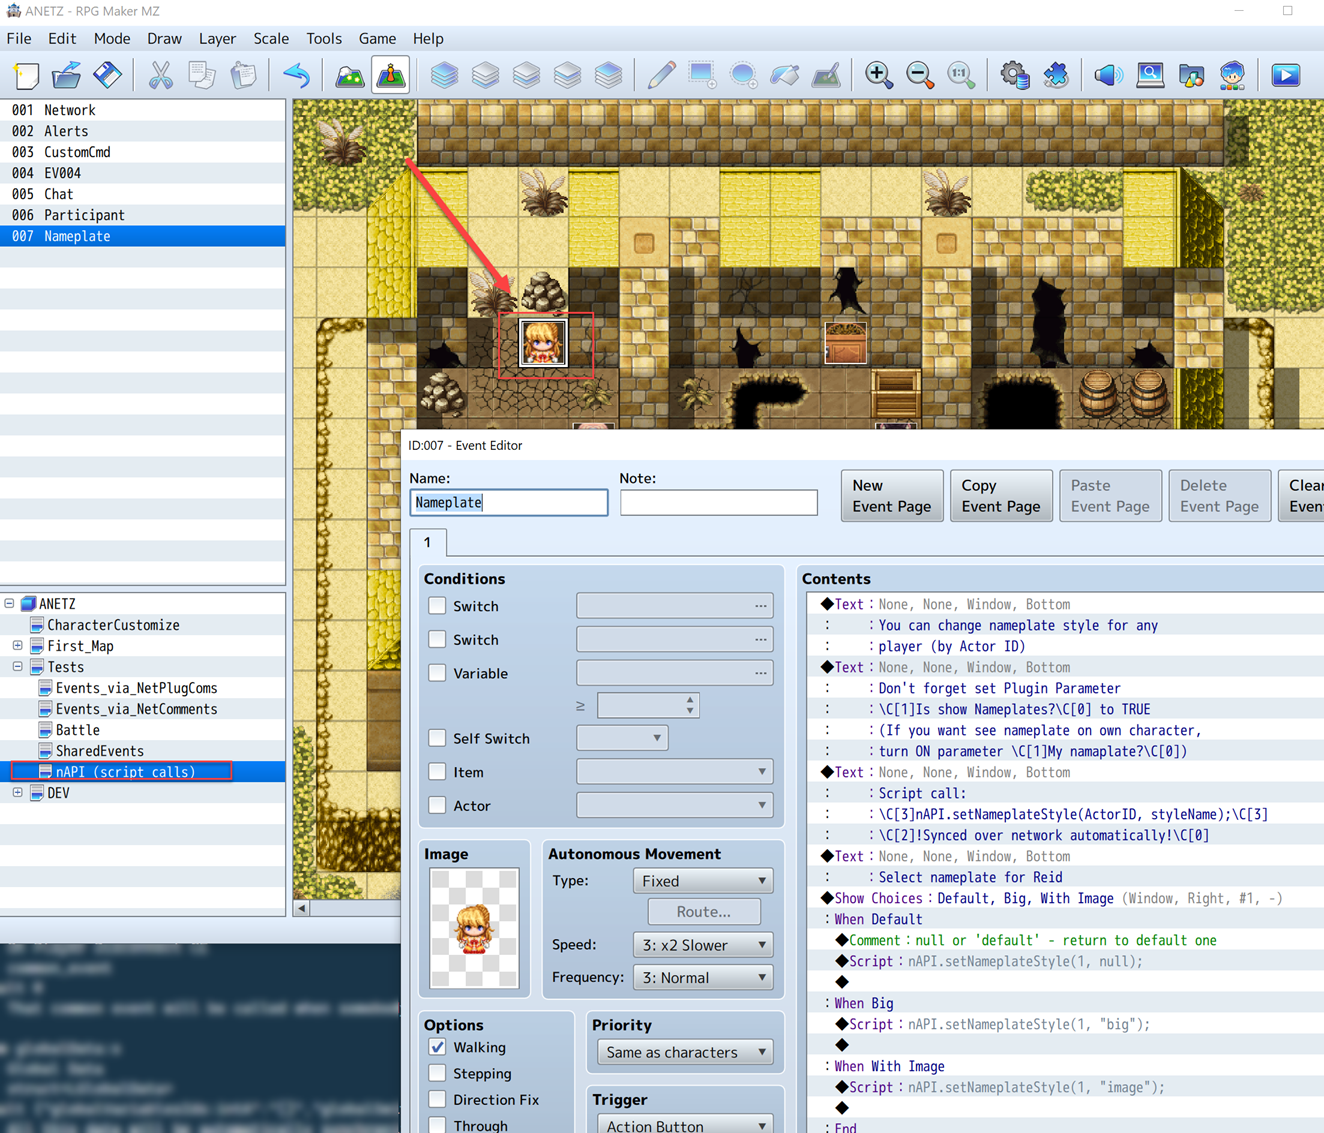This screenshot has height=1133, width=1324.
Task: Open the File menu
Action: point(19,38)
